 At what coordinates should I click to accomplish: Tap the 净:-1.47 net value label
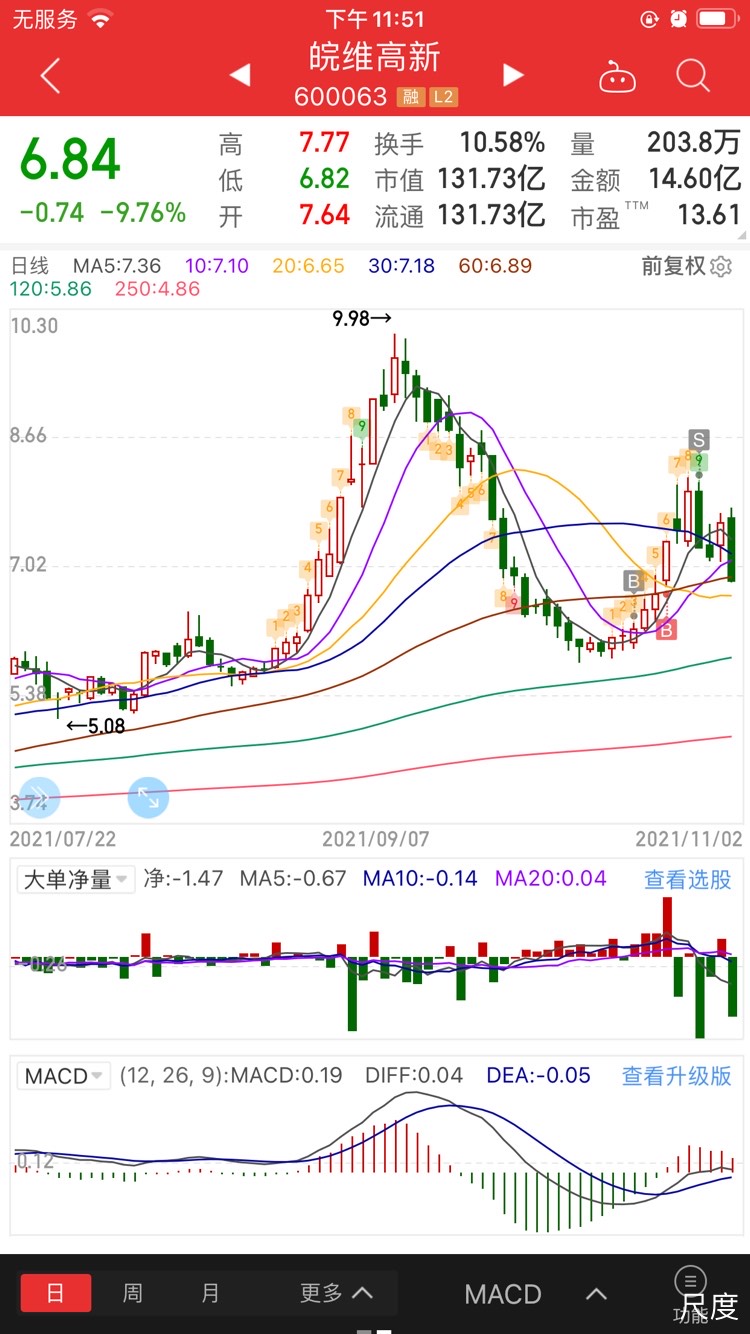point(184,879)
